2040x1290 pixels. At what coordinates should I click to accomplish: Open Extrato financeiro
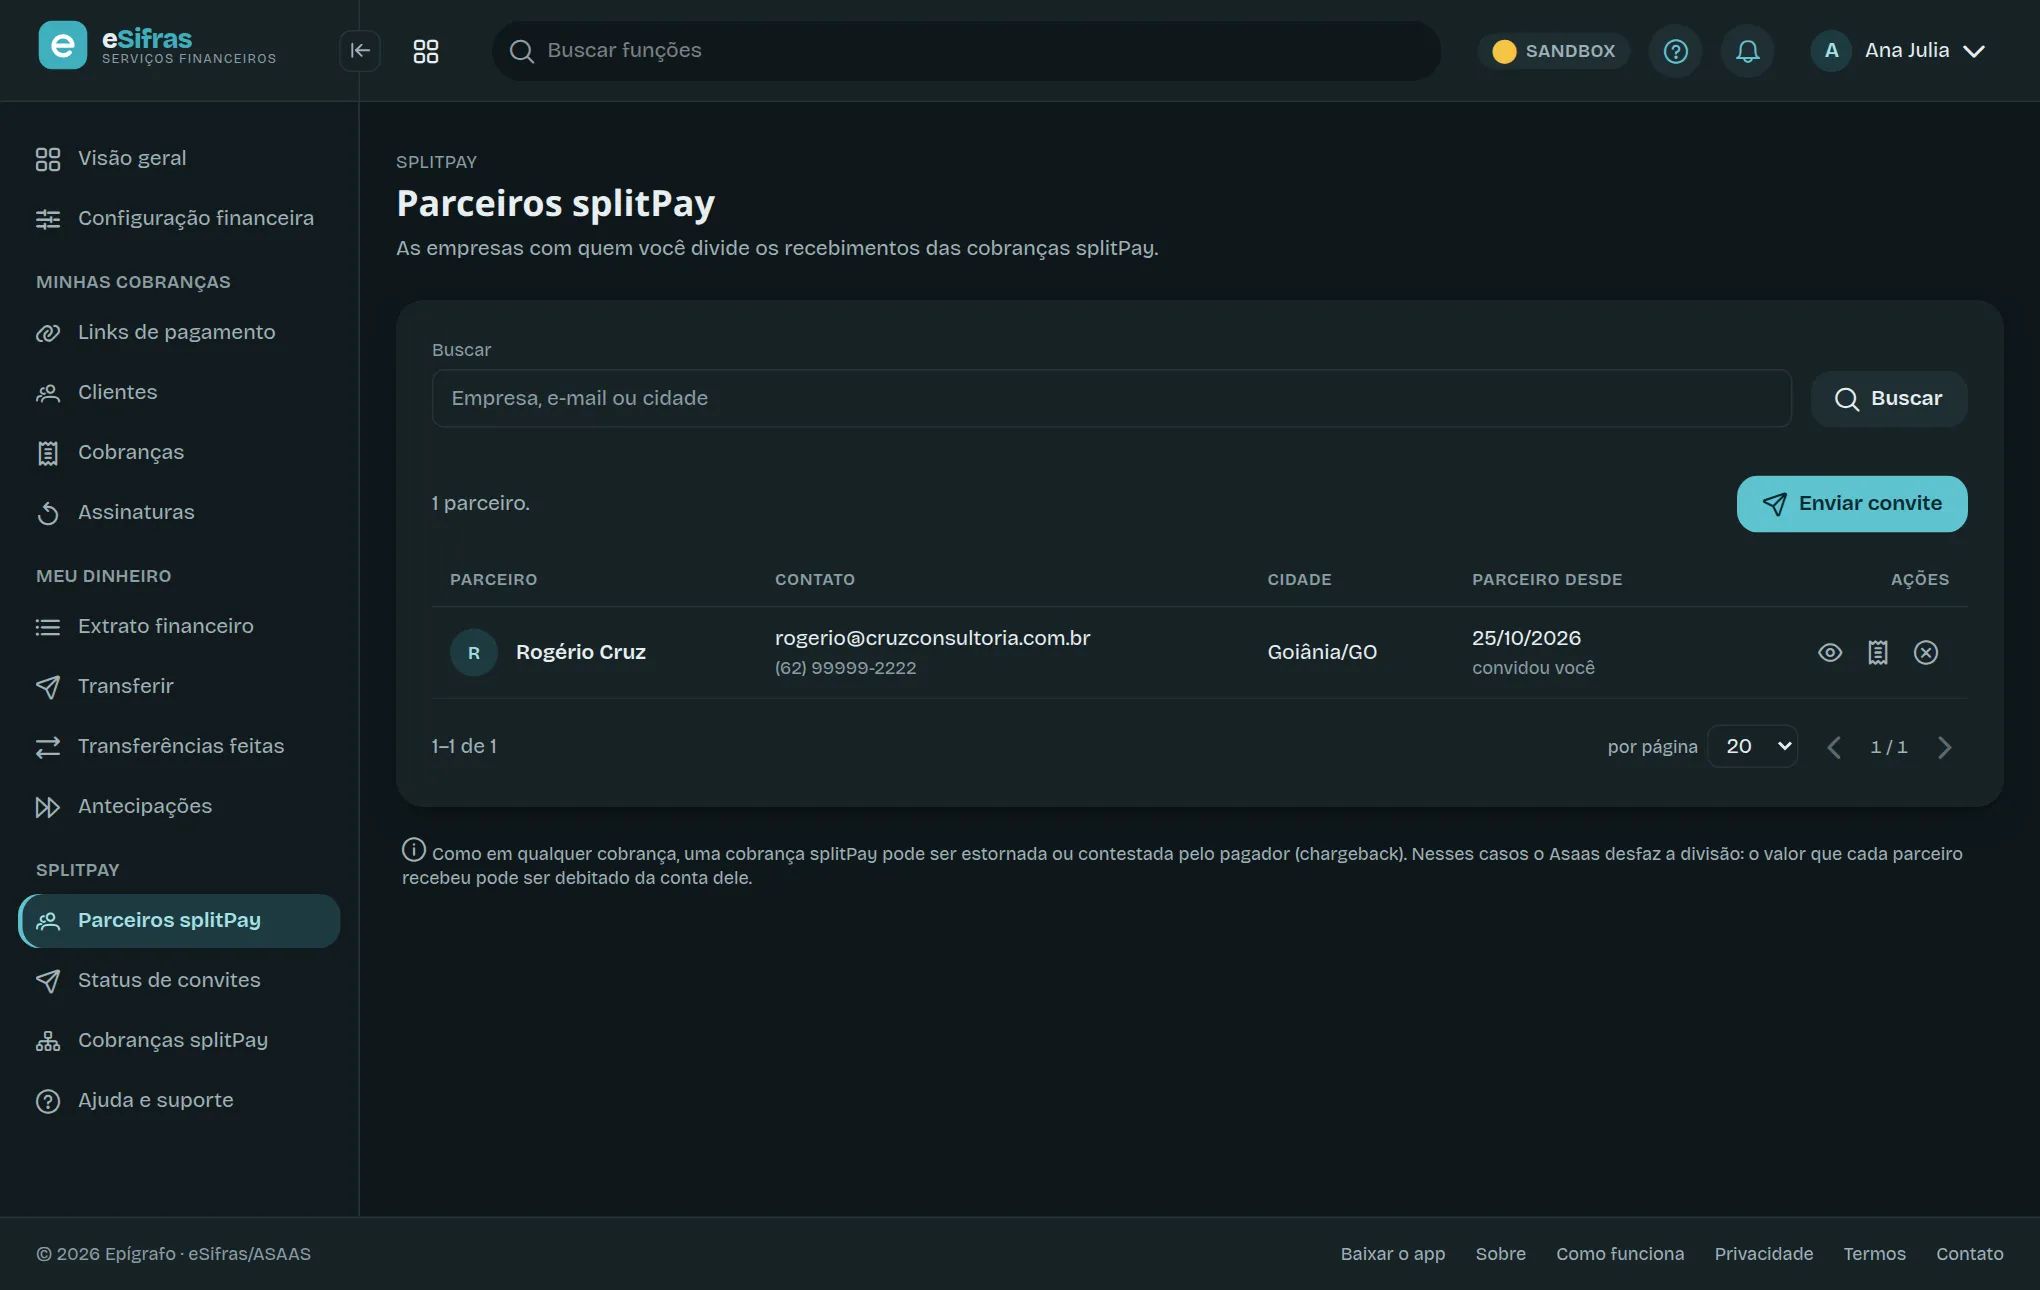[179, 626]
